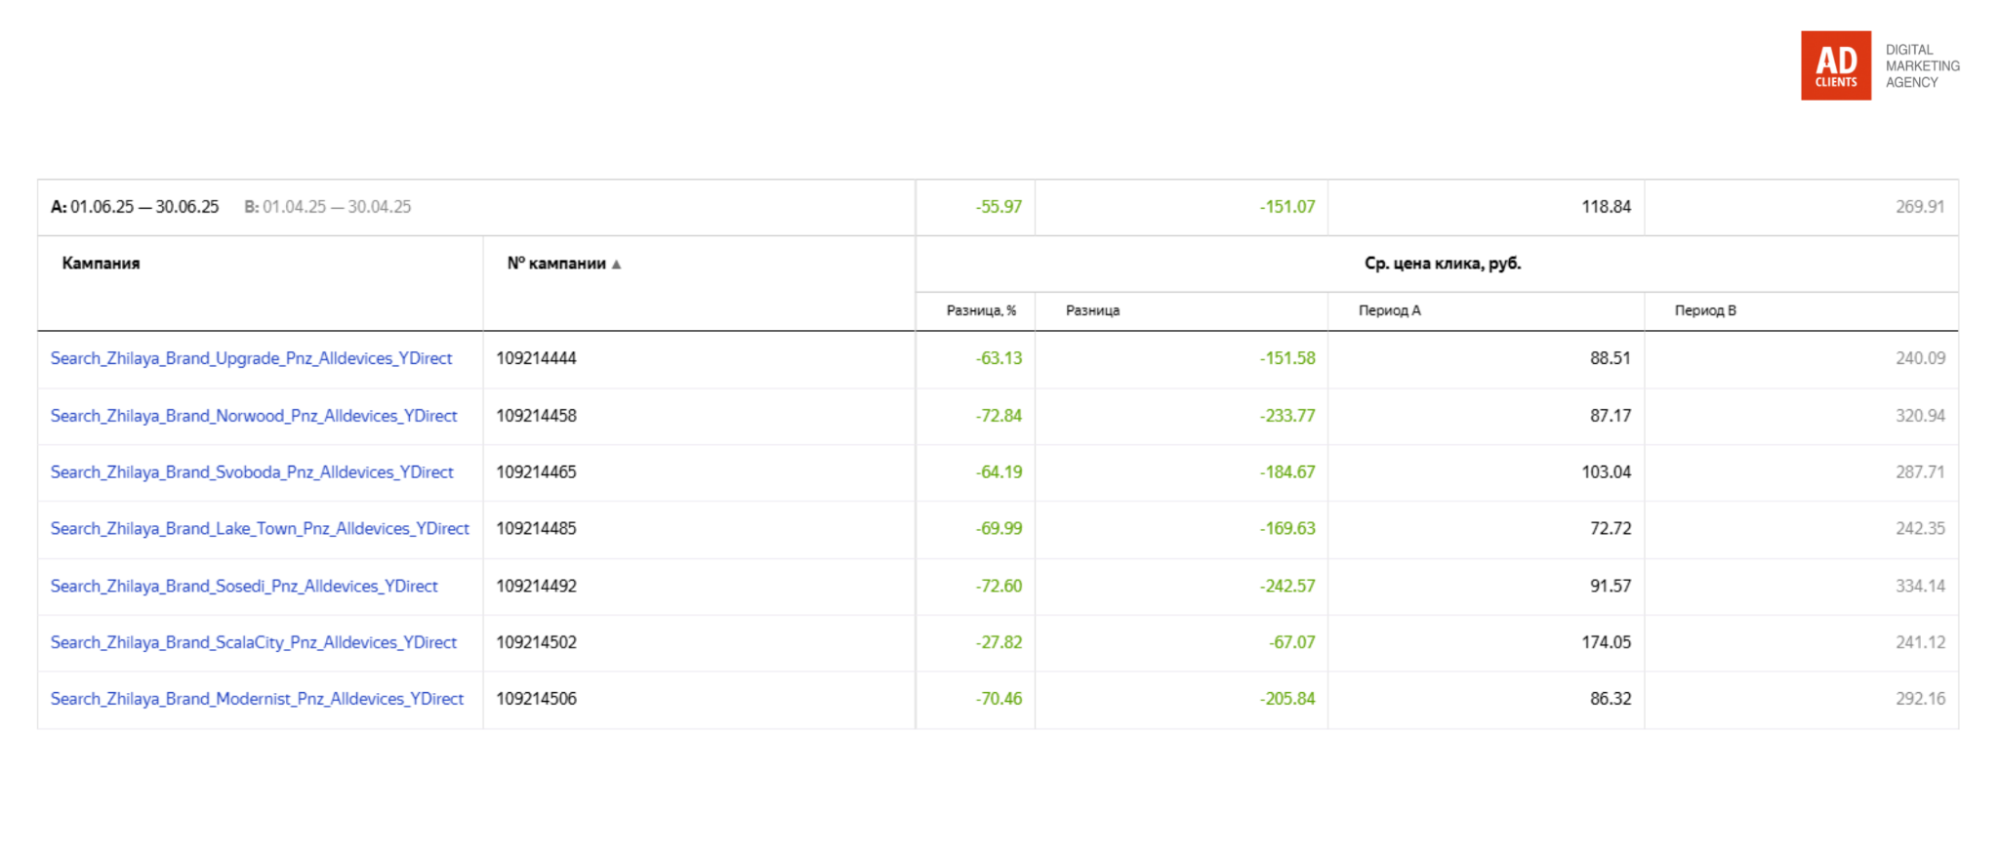Viewport: 1999px width, 842px height.
Task: Open Search_Zhilaya_Brand_Lake_Town campaign link
Action: pyautogui.click(x=260, y=529)
